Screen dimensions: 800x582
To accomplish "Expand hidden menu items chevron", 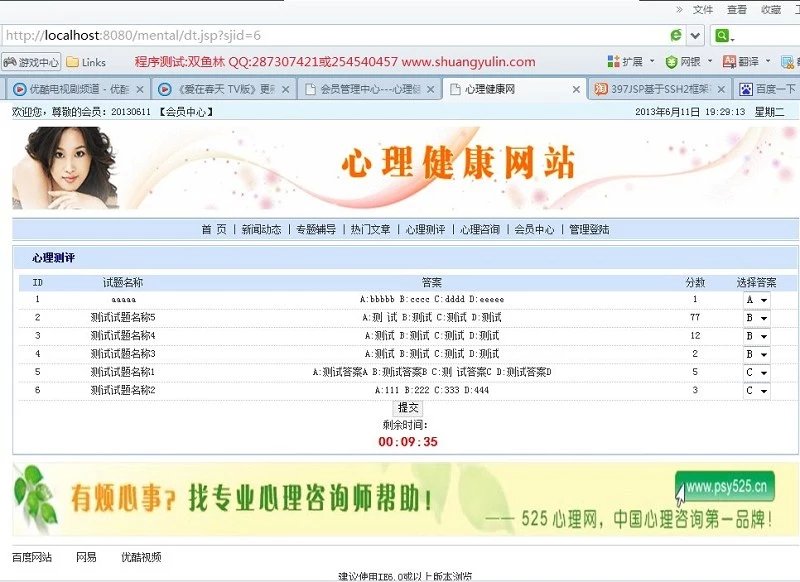I will [679, 9].
